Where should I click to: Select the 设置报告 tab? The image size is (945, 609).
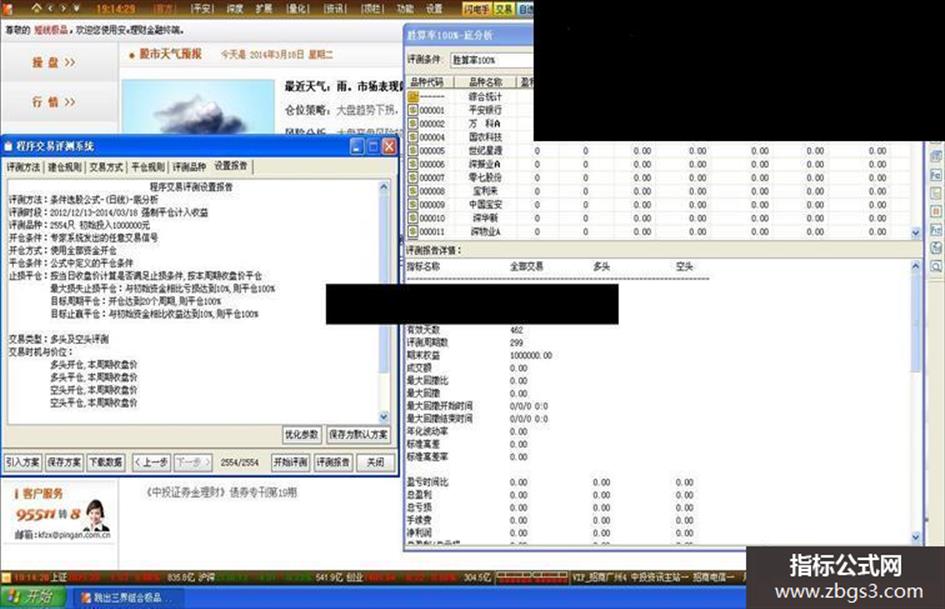click(x=231, y=166)
